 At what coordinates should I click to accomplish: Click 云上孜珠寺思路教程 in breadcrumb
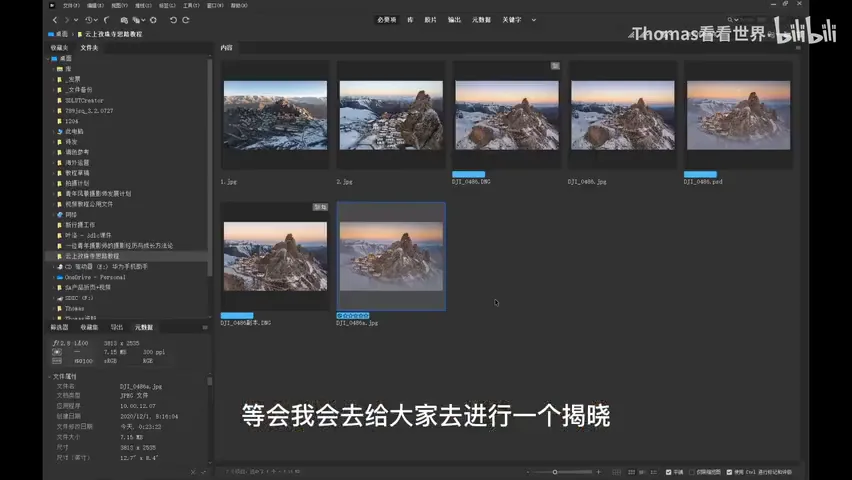[x=113, y=34]
